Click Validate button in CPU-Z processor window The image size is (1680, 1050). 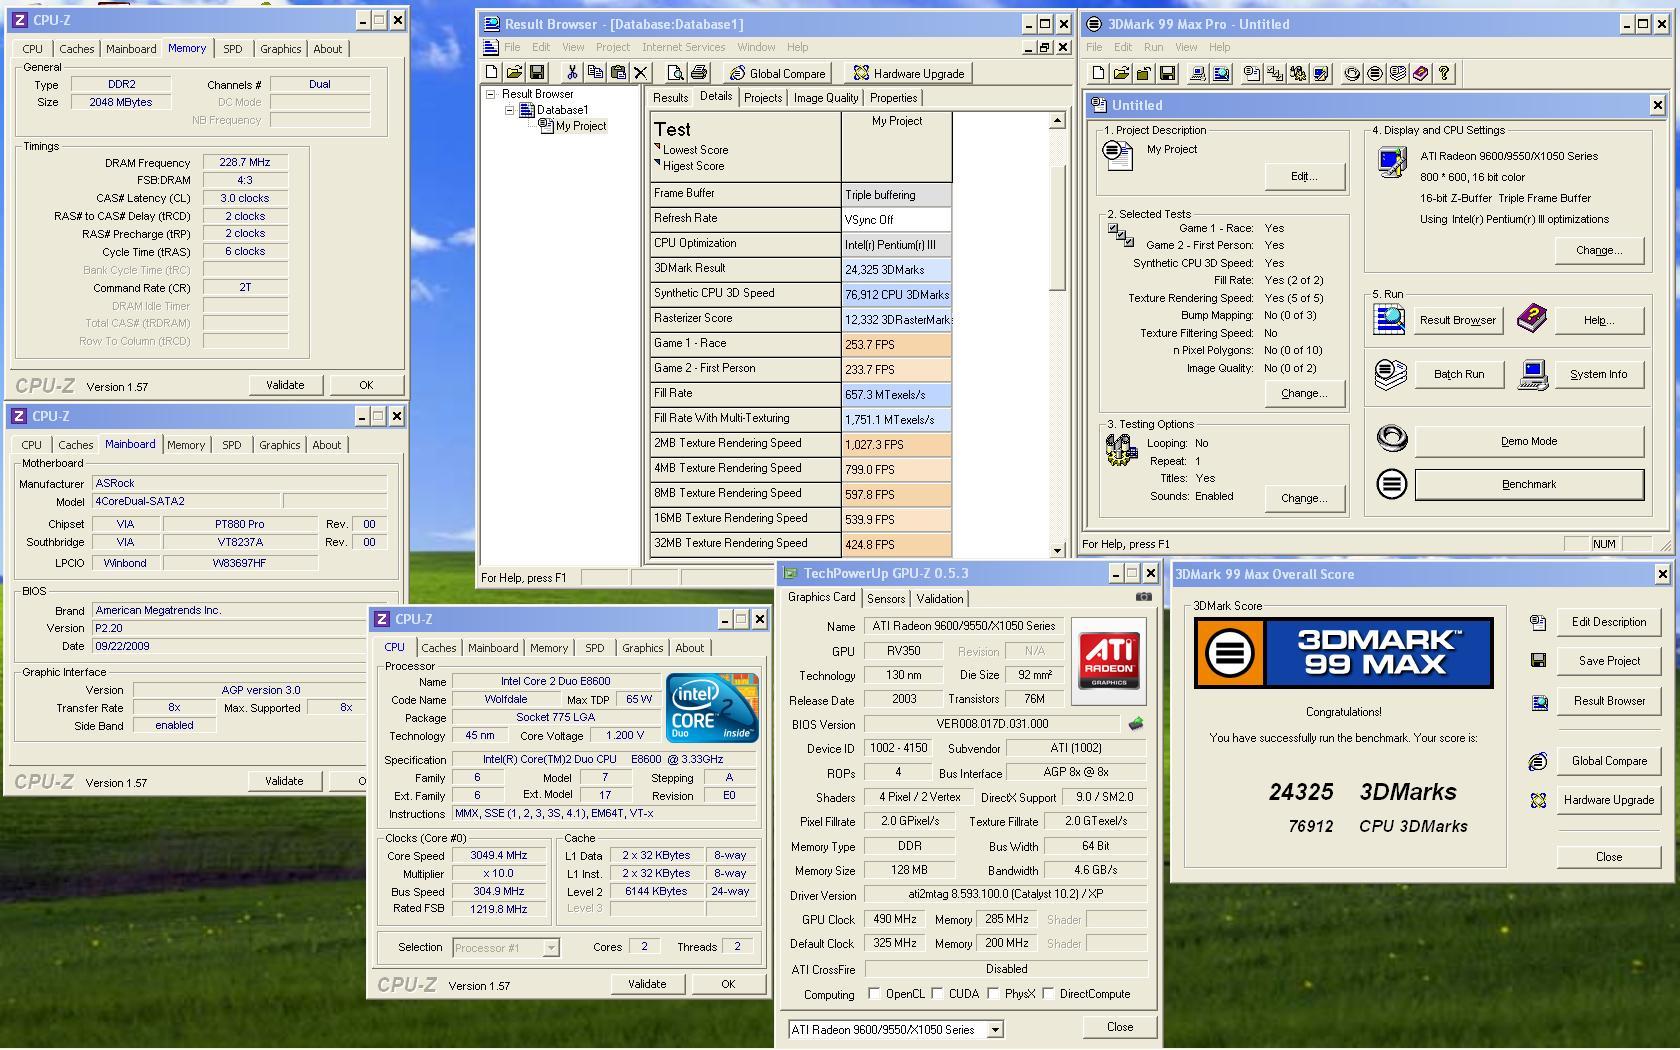tap(647, 984)
